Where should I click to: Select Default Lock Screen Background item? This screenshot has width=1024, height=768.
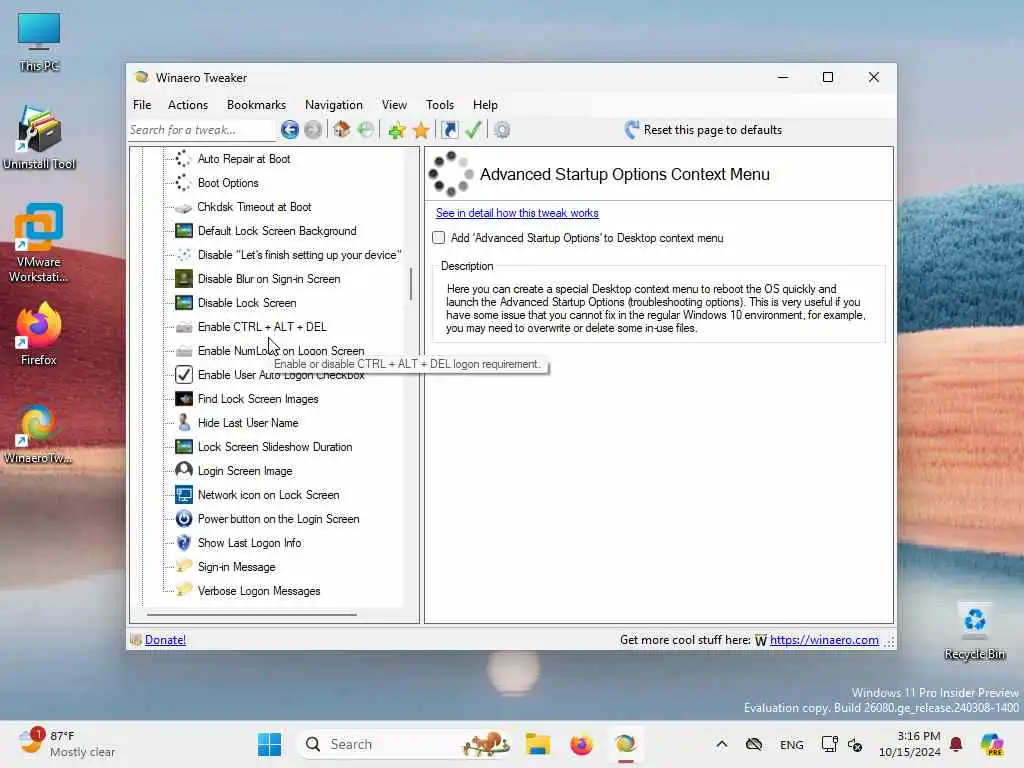(277, 231)
